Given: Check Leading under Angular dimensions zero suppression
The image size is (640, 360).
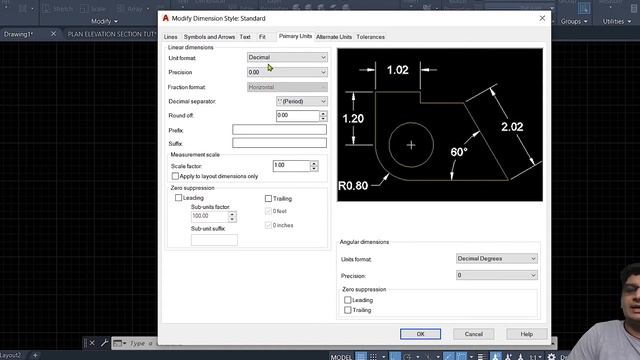Looking at the screenshot, I should (x=348, y=300).
